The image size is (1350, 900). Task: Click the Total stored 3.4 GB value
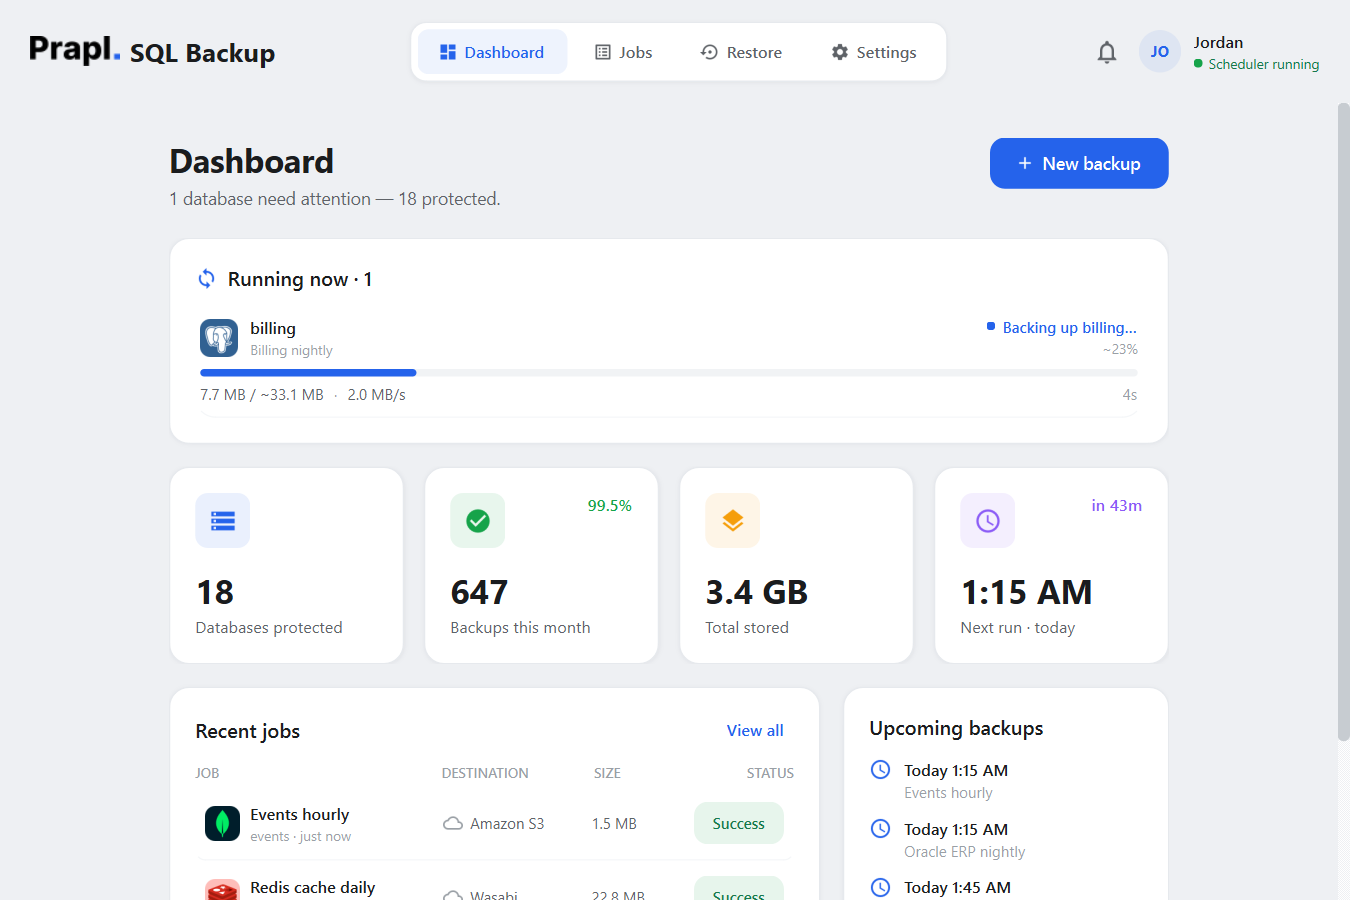[757, 593]
